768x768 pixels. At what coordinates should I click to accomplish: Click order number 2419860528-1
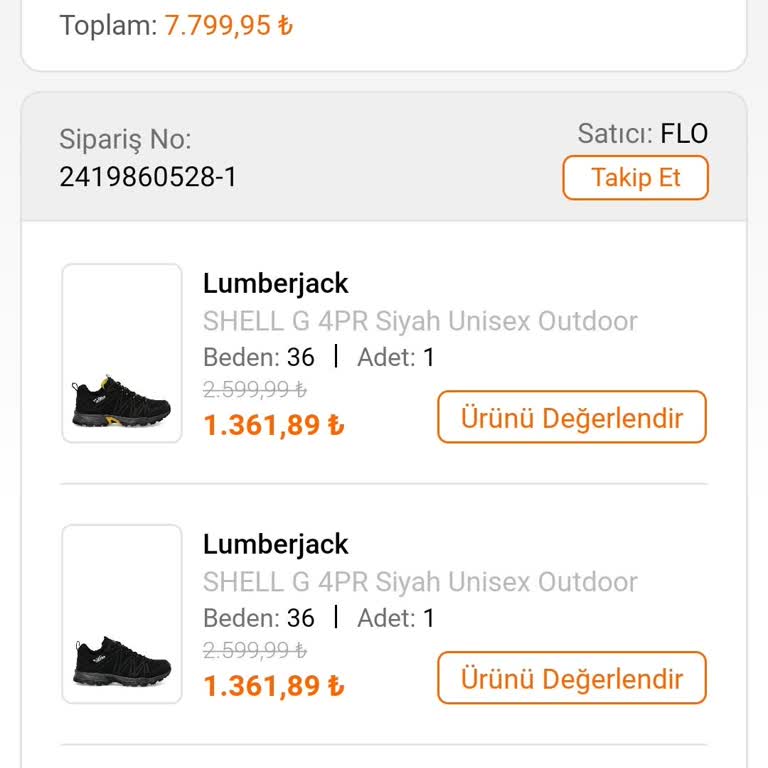point(148,177)
